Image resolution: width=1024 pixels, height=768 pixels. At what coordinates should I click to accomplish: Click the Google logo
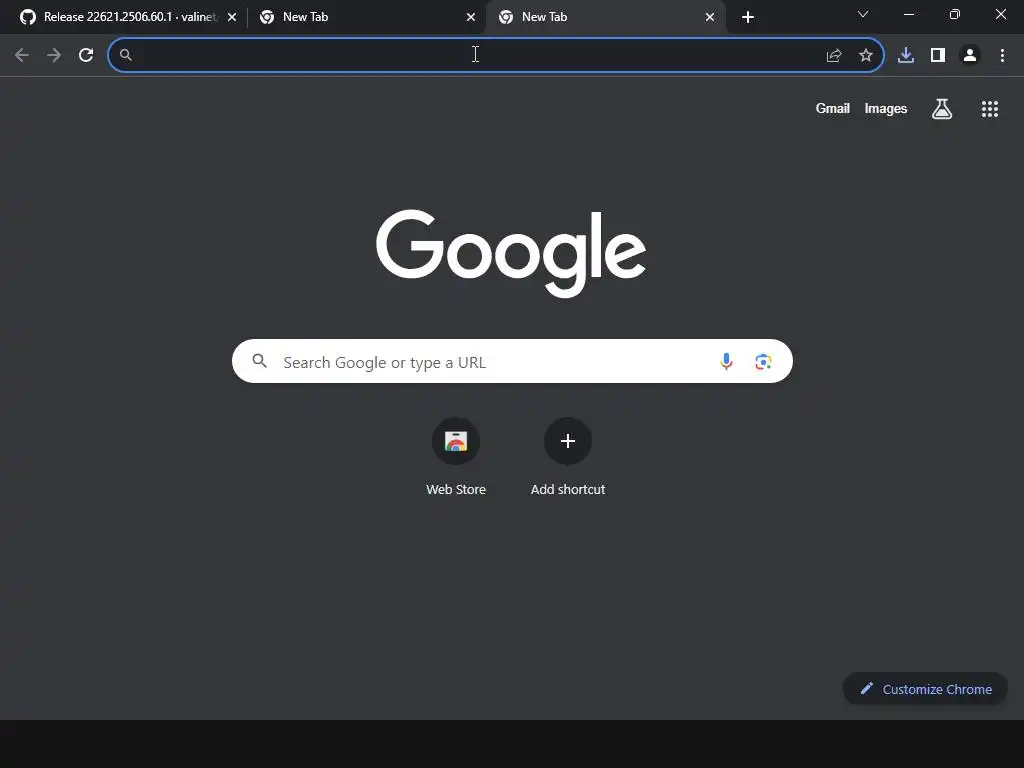click(x=511, y=253)
